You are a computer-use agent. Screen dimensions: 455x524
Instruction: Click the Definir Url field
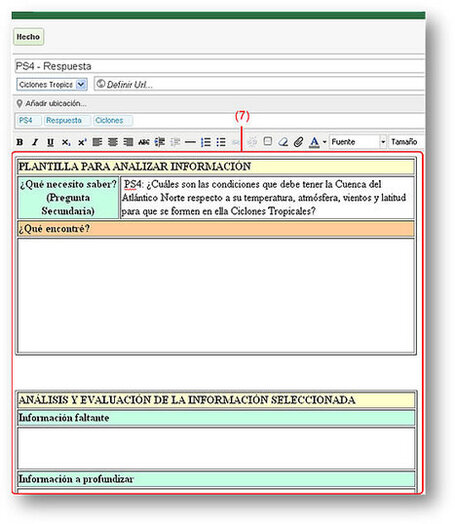pos(260,85)
